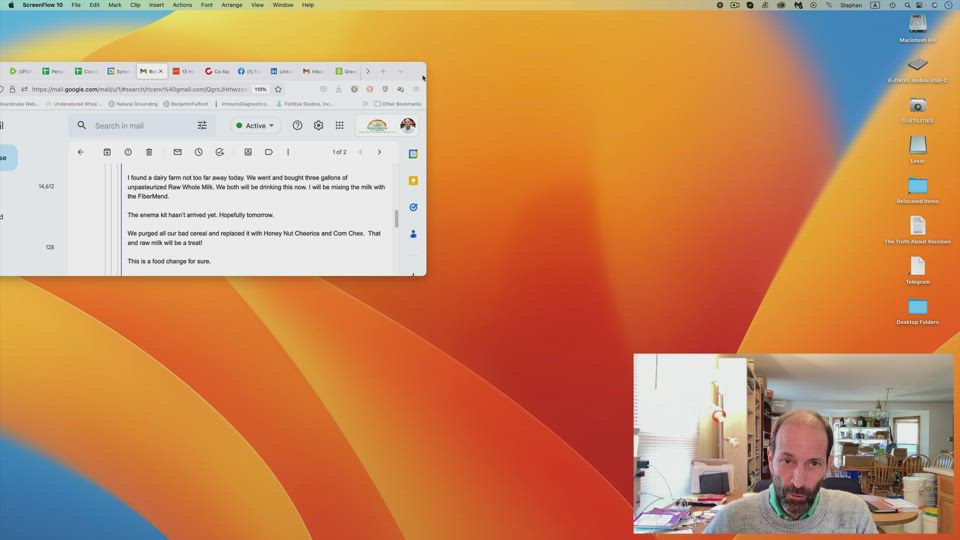
Task: Click the Search in mail field
Action: click(140, 126)
